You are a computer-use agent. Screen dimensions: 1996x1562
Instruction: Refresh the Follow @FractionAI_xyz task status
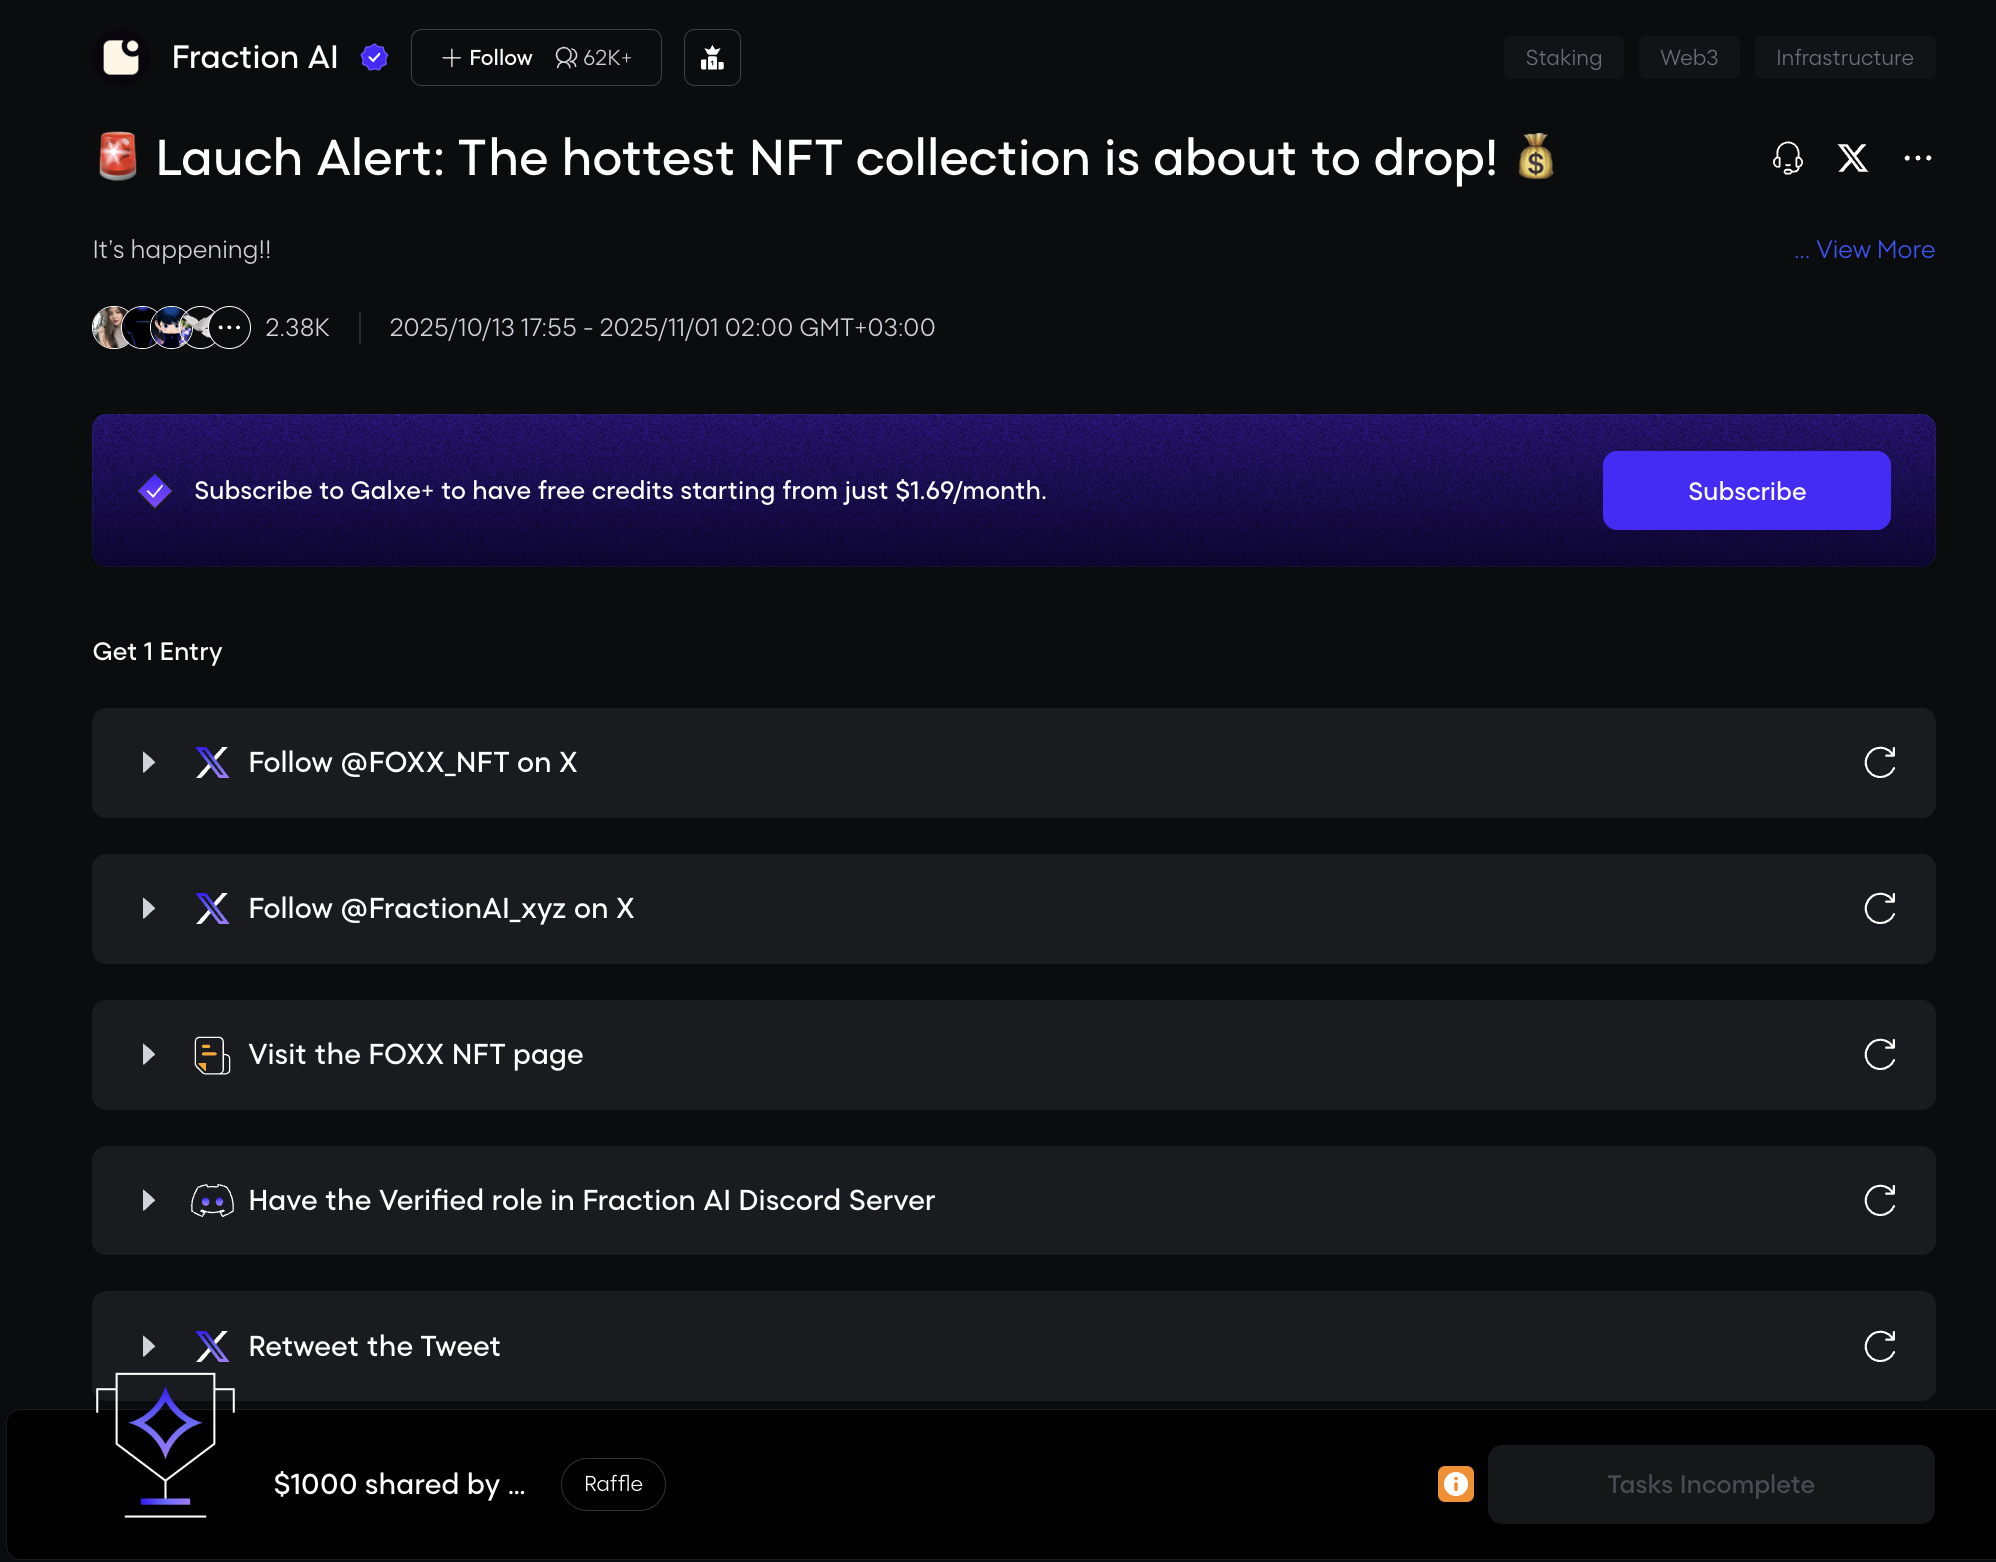pos(1879,909)
